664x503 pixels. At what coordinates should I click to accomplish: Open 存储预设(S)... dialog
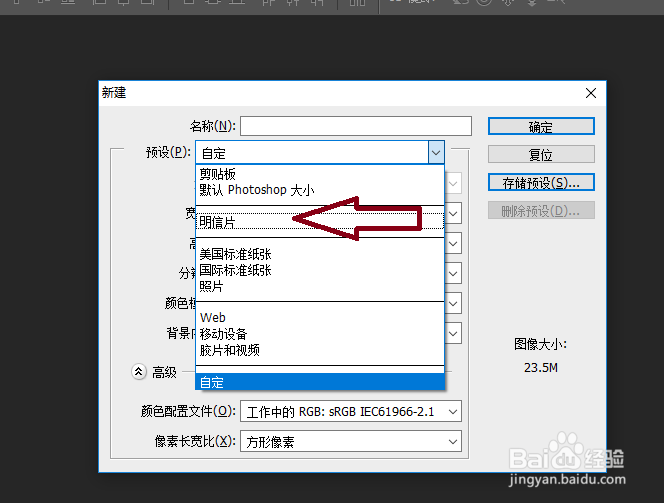pos(541,182)
